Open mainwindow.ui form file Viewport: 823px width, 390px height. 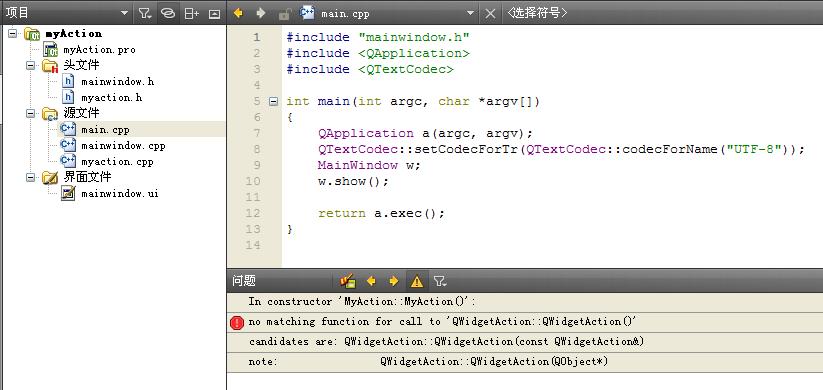click(120, 194)
